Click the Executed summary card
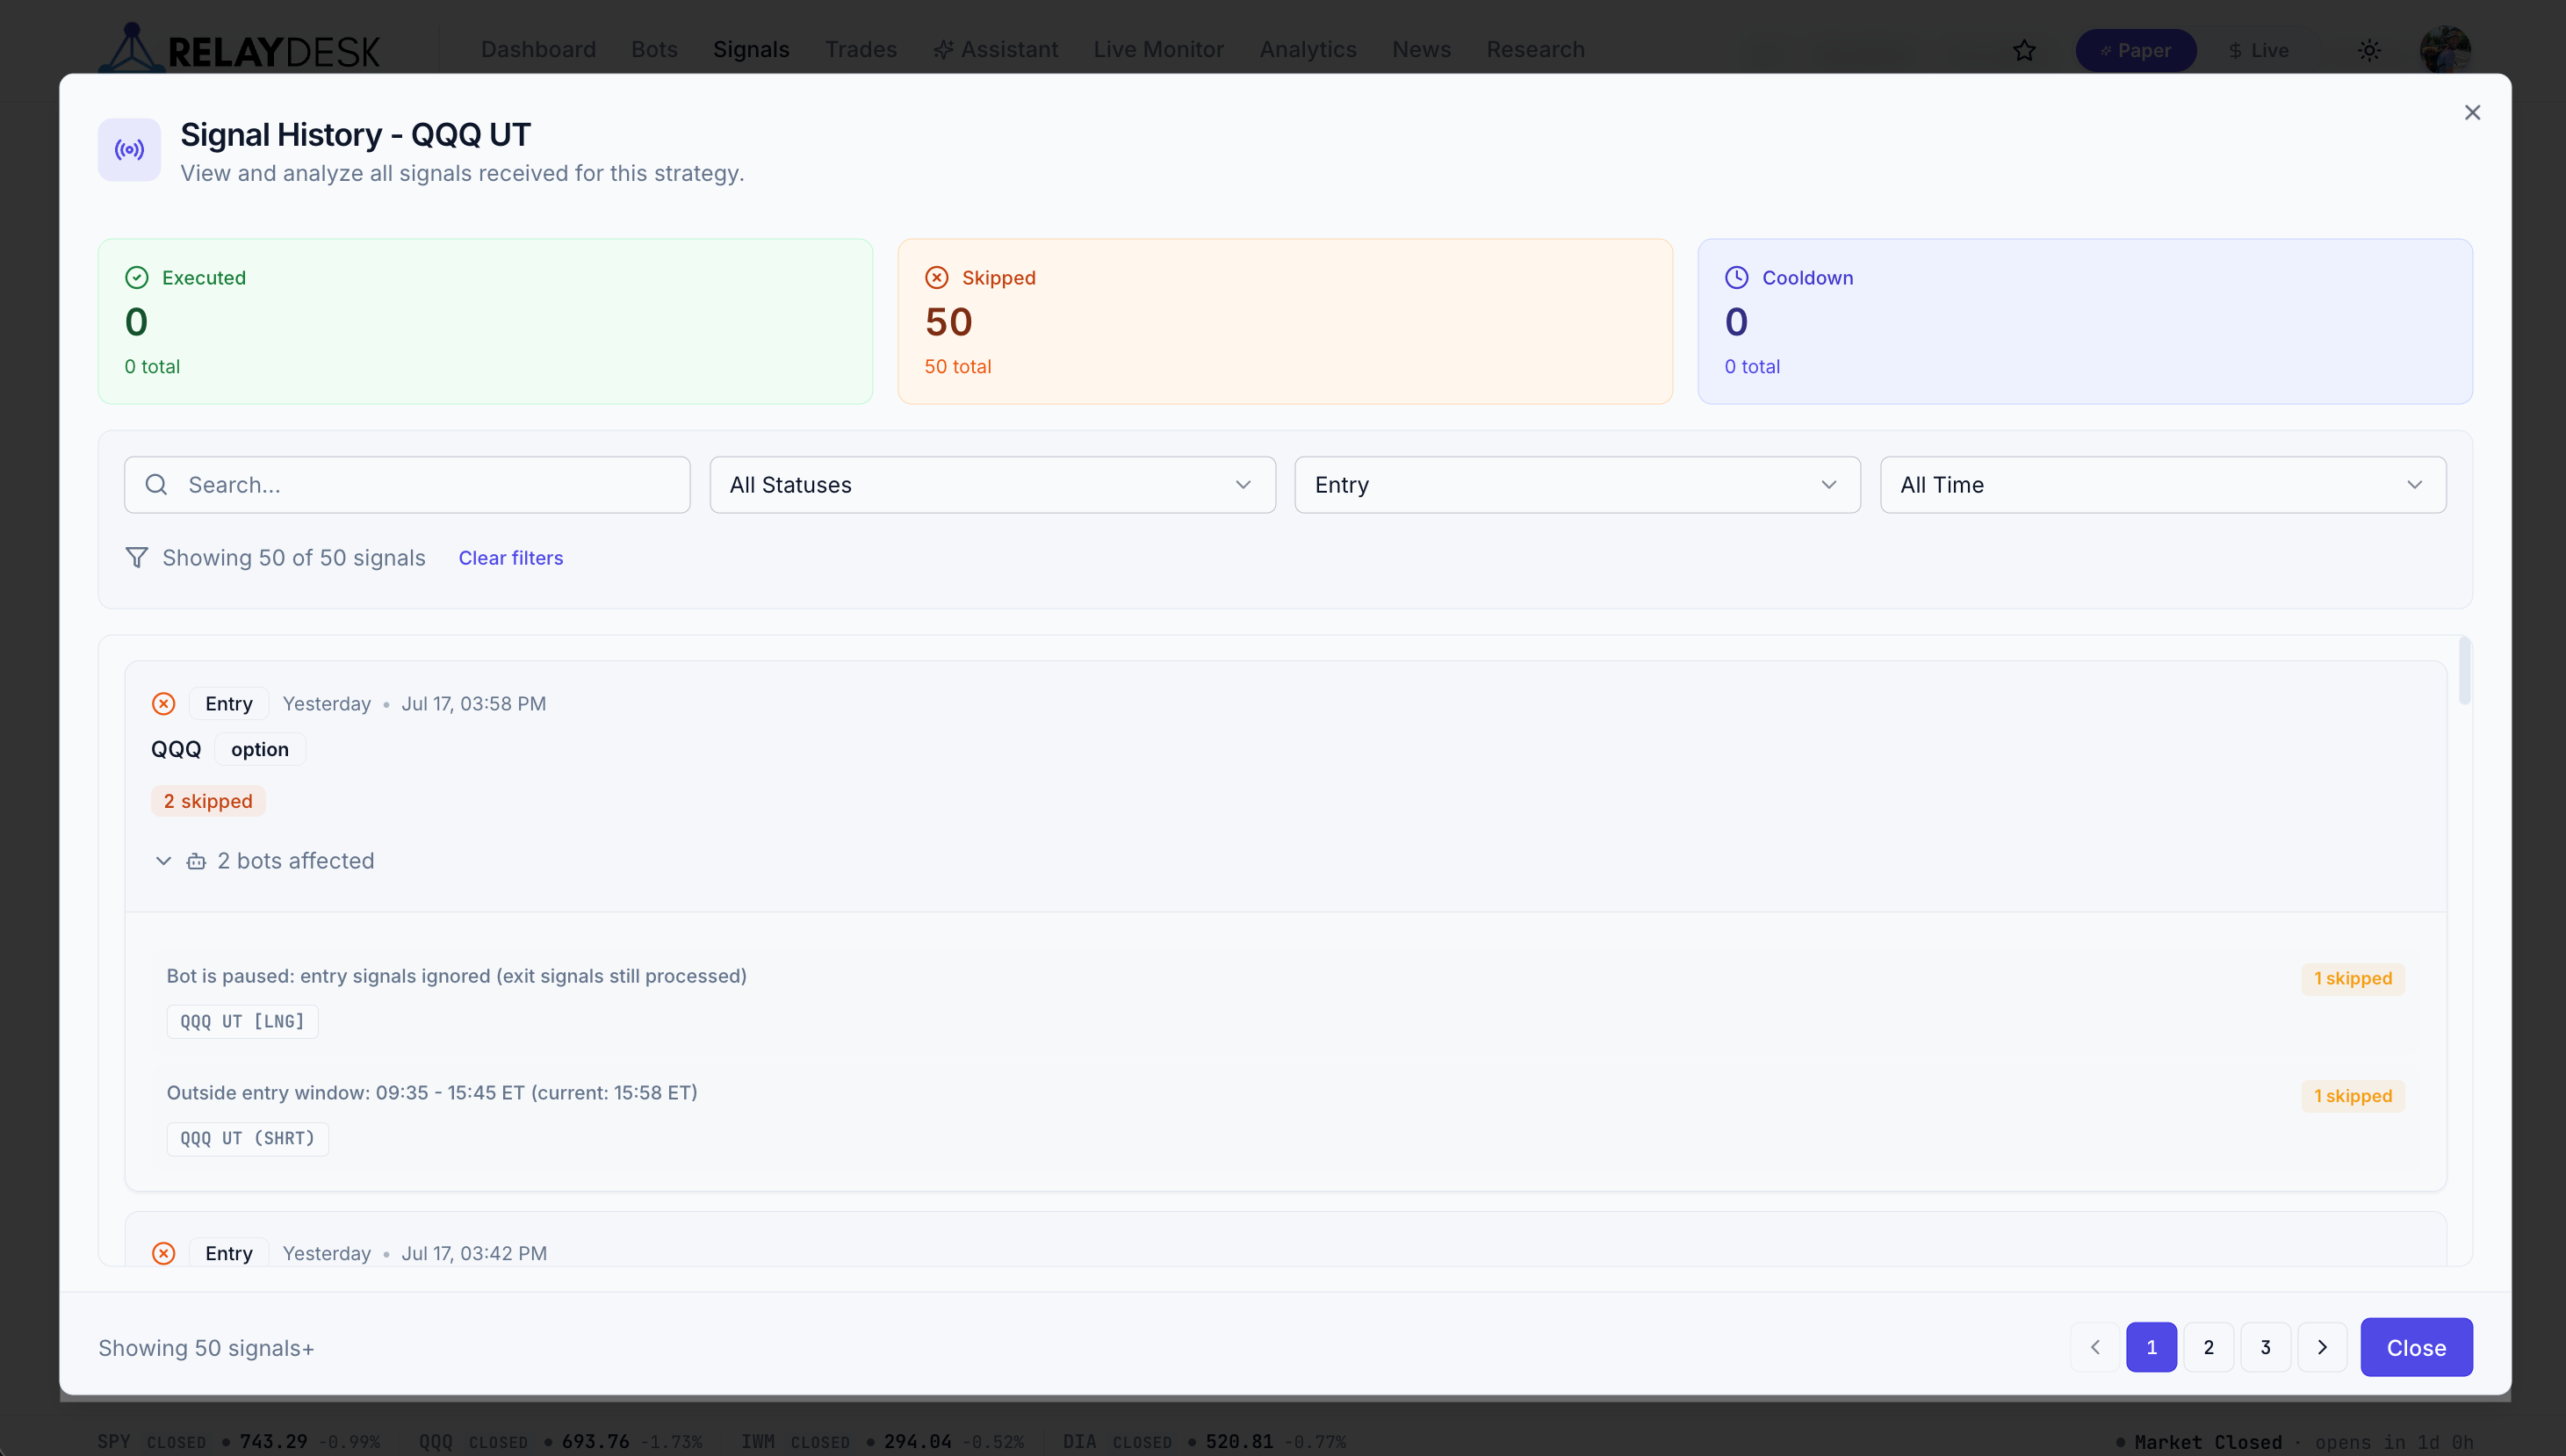The image size is (2566, 1456). tap(485, 321)
